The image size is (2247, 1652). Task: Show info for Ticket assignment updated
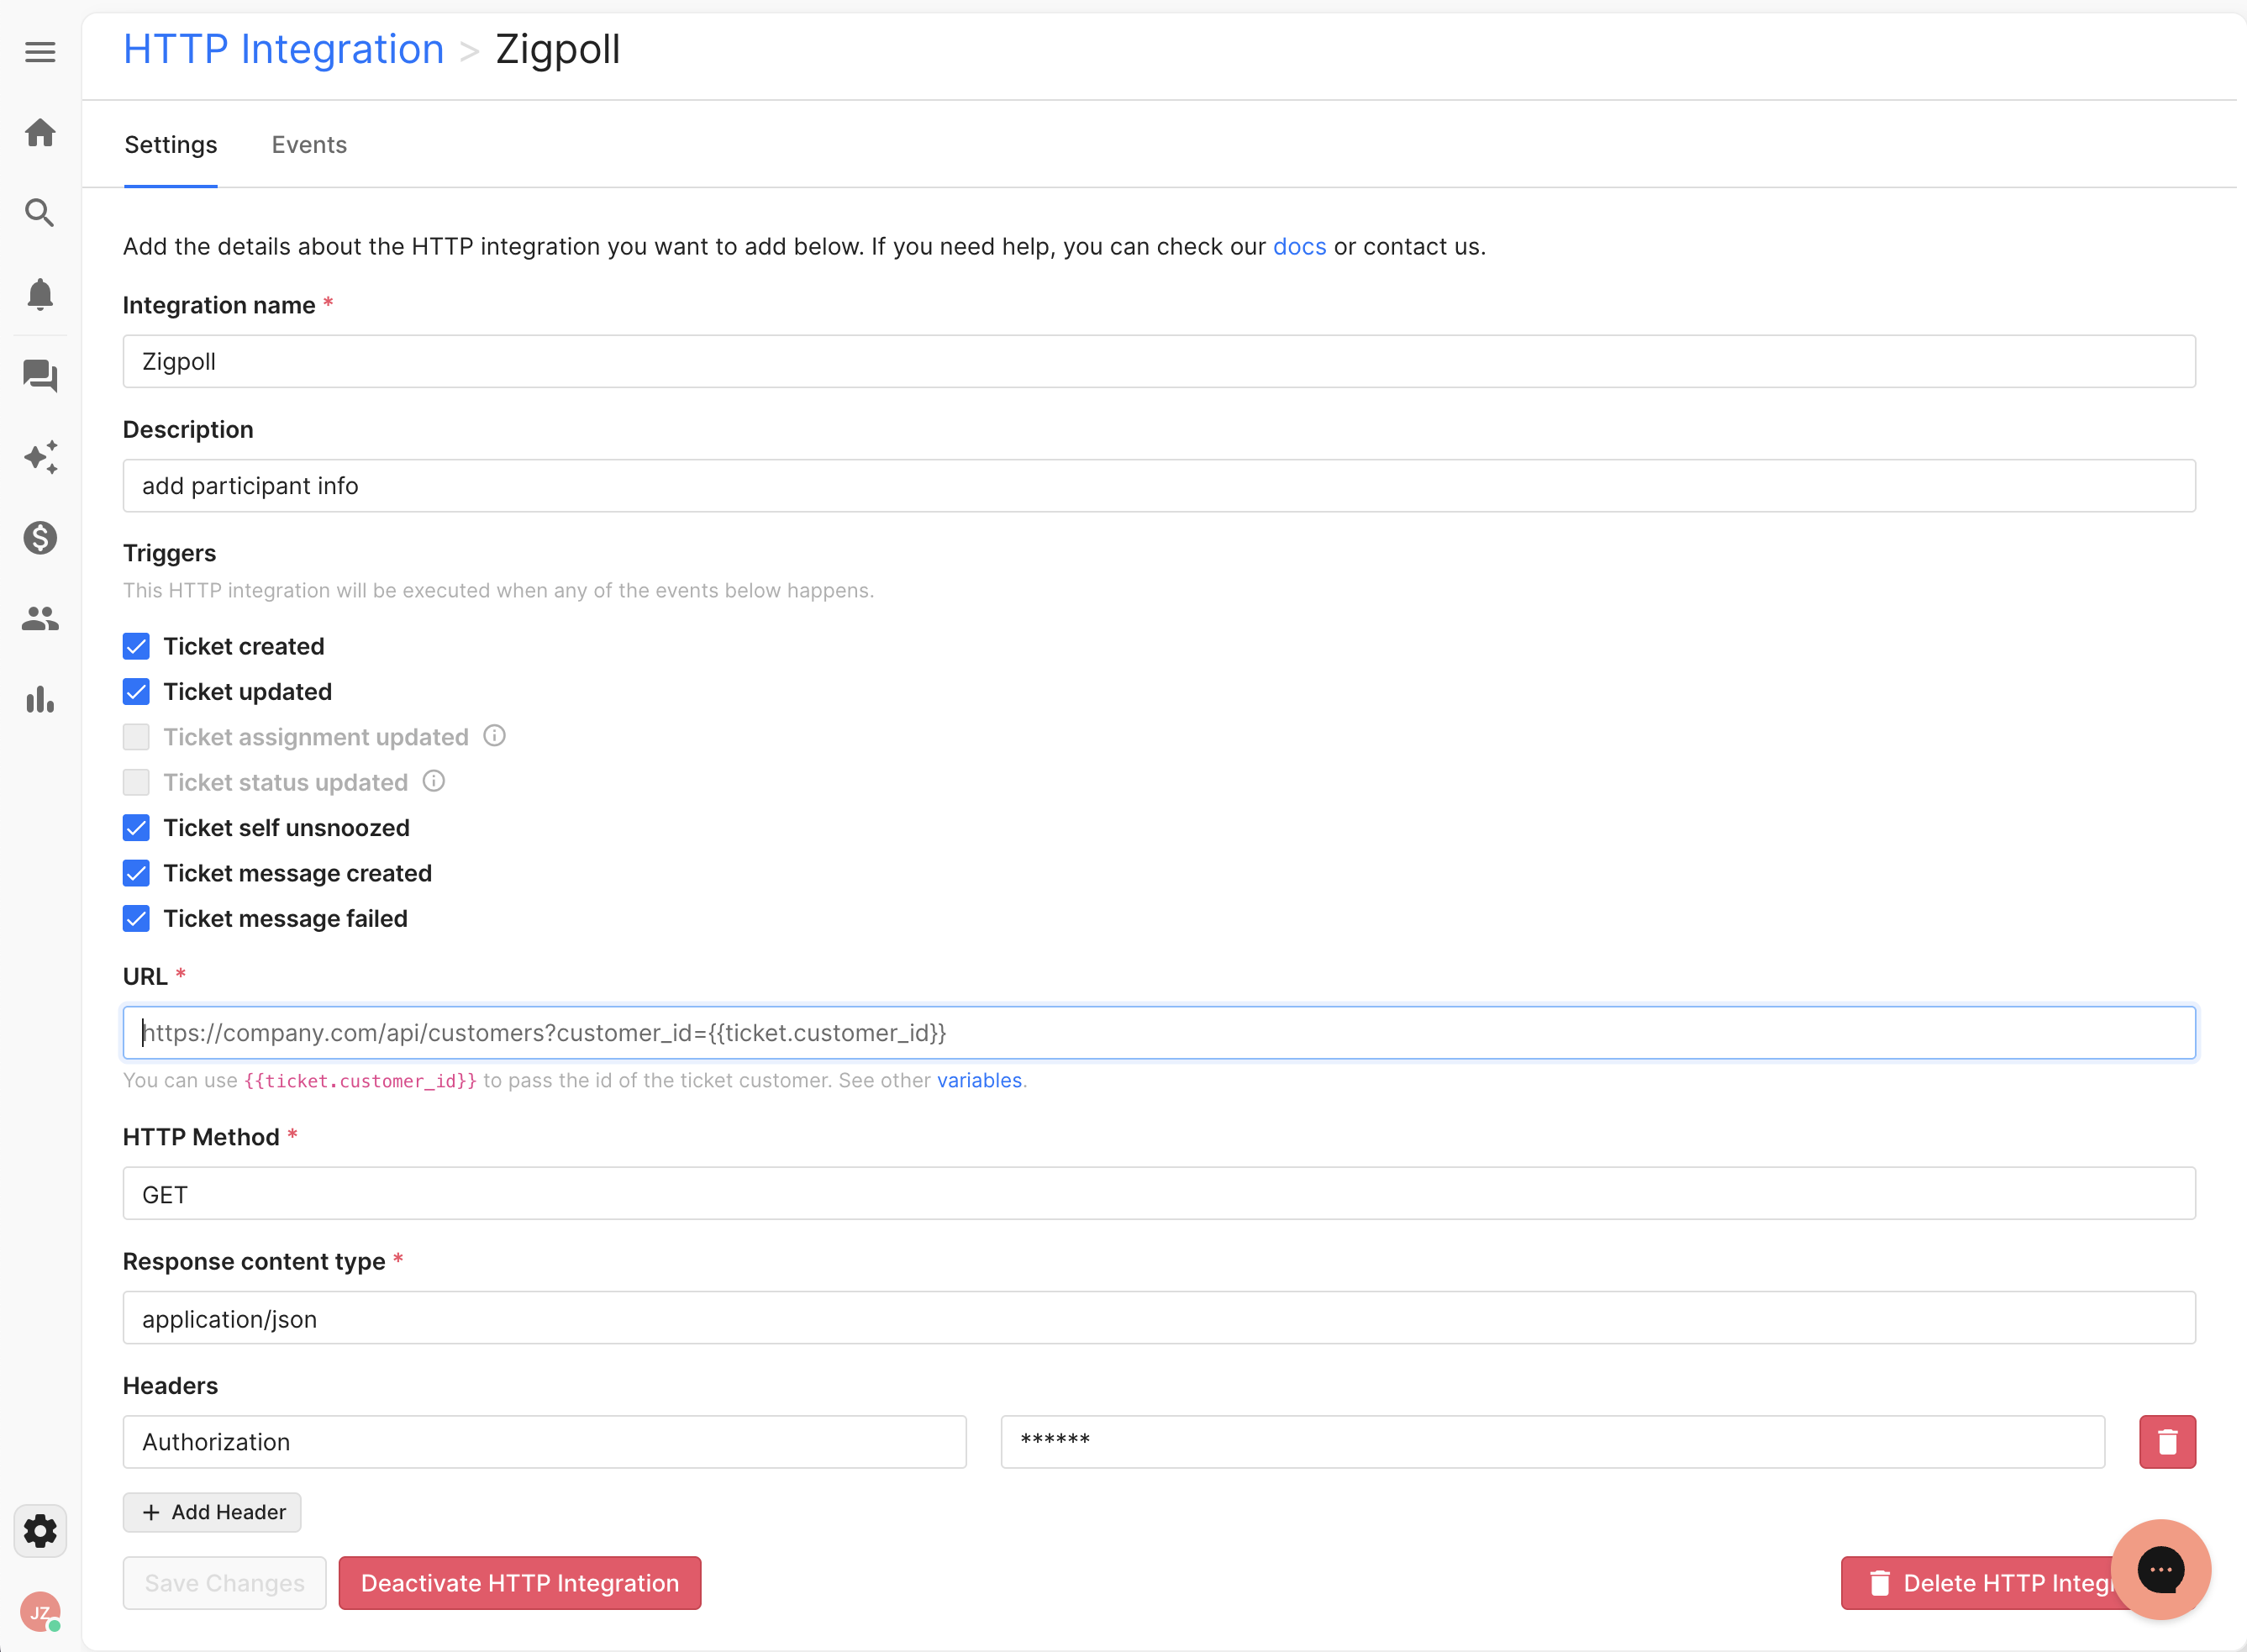(494, 736)
